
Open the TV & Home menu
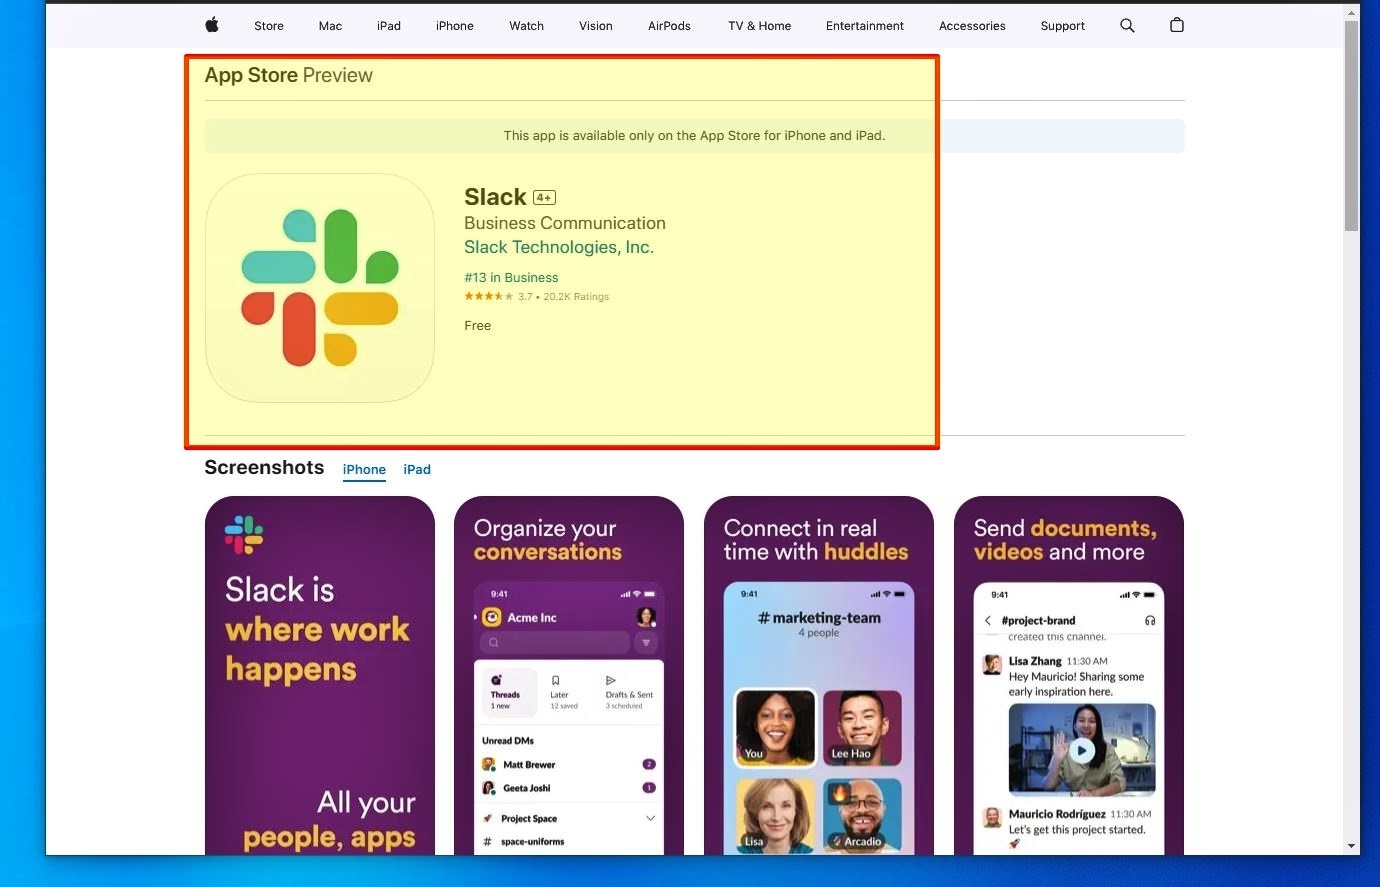(759, 26)
